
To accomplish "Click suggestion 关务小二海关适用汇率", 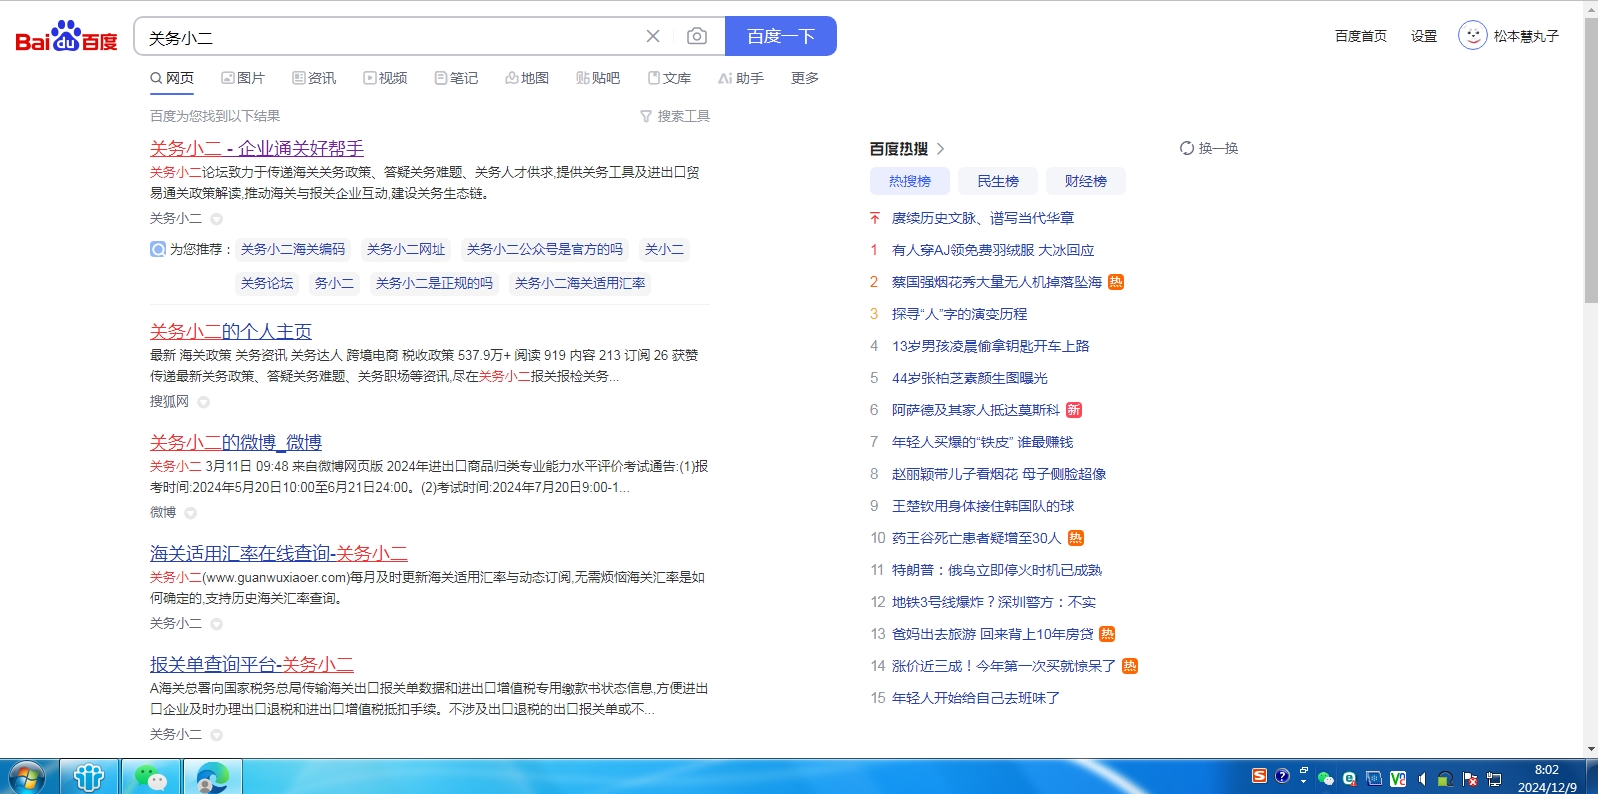I will (x=580, y=283).
